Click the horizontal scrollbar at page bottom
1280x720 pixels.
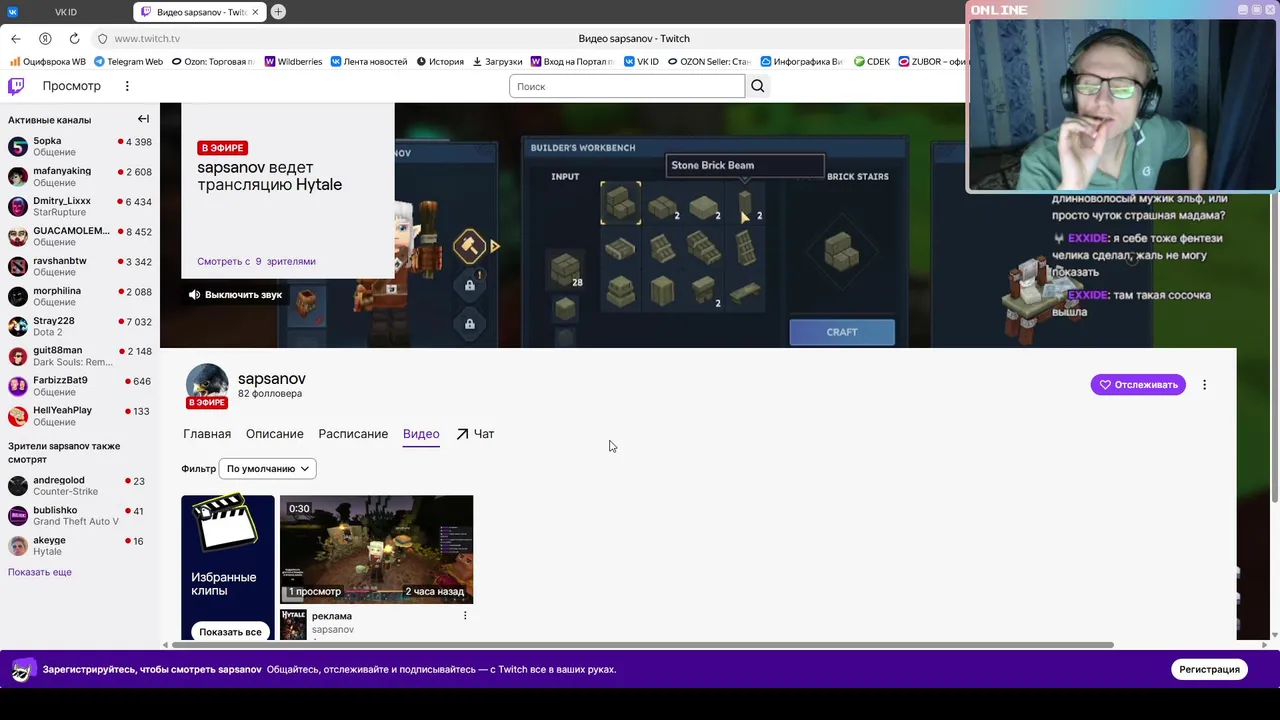[x=642, y=645]
